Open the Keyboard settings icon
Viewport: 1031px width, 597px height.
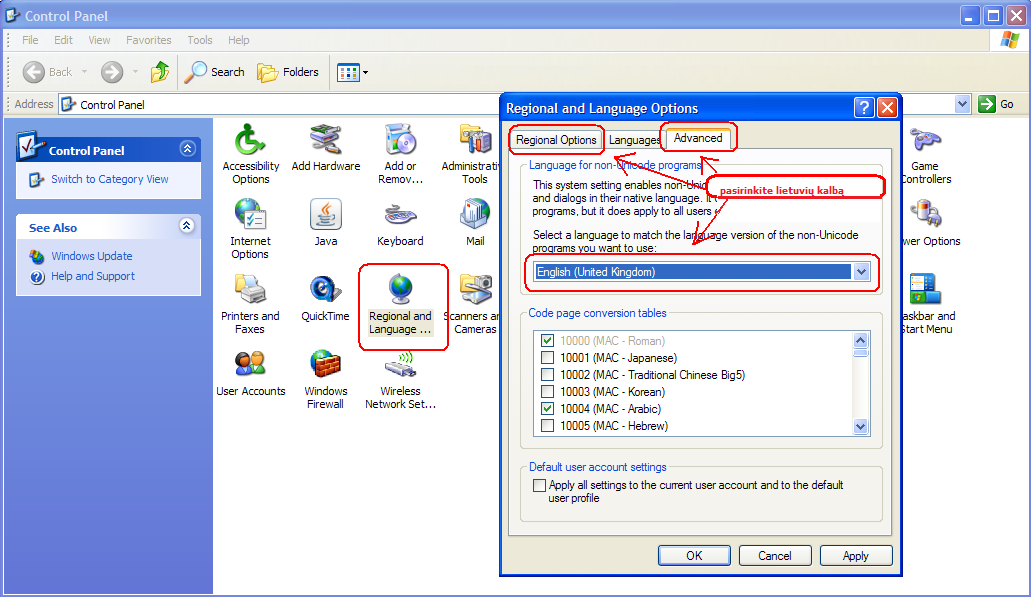pos(400,215)
